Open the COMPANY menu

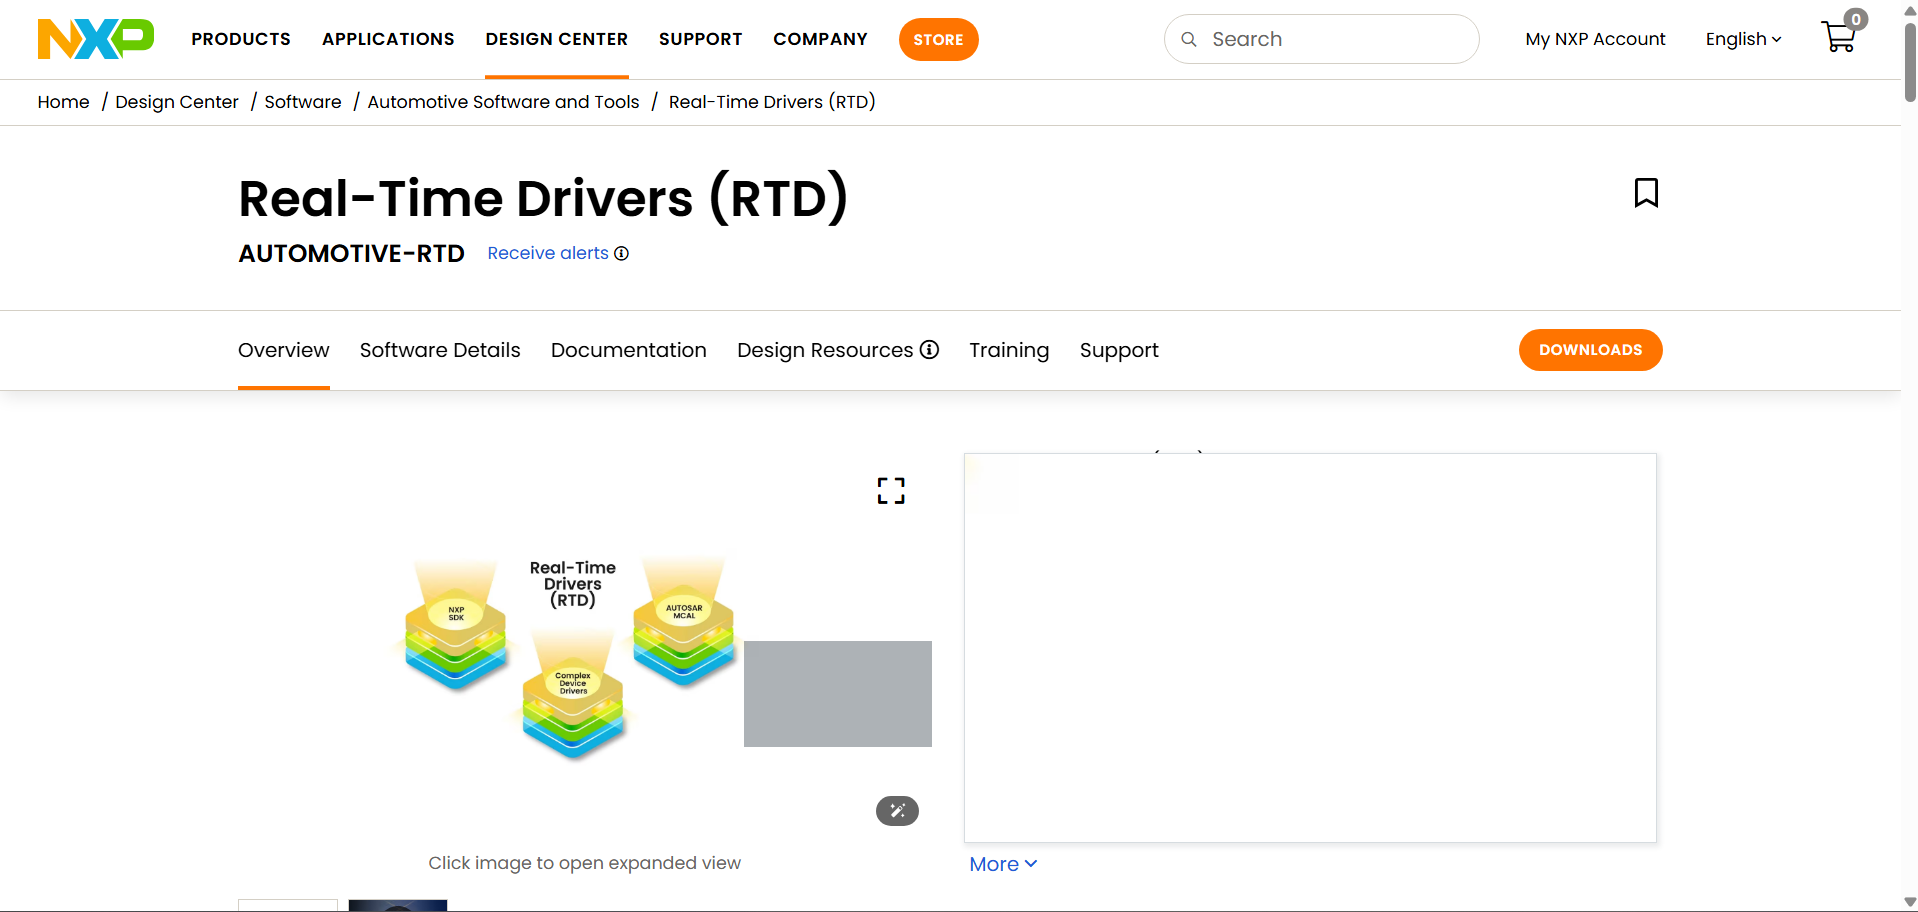820,39
